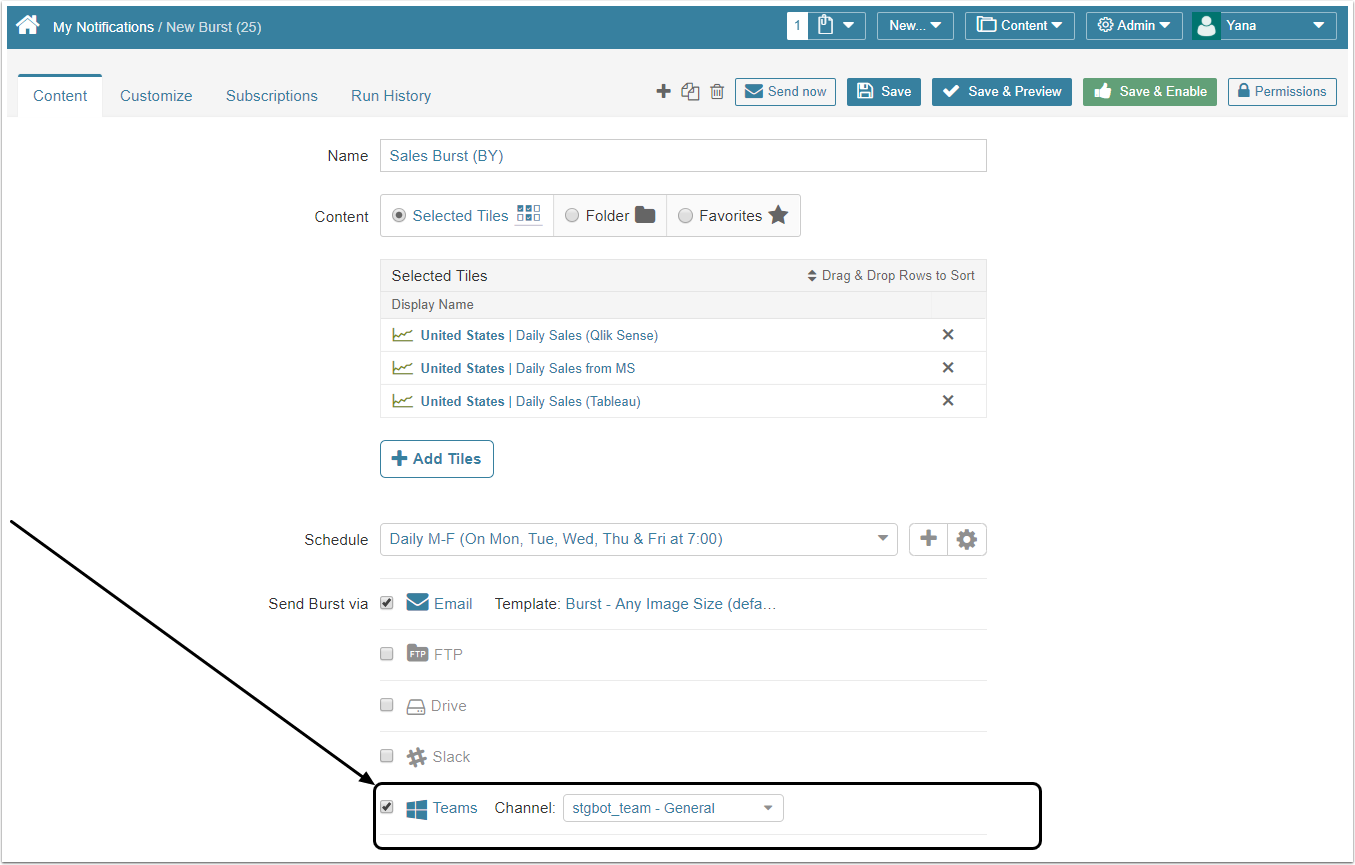Click the FTP icon
The image size is (1355, 865).
tap(417, 654)
